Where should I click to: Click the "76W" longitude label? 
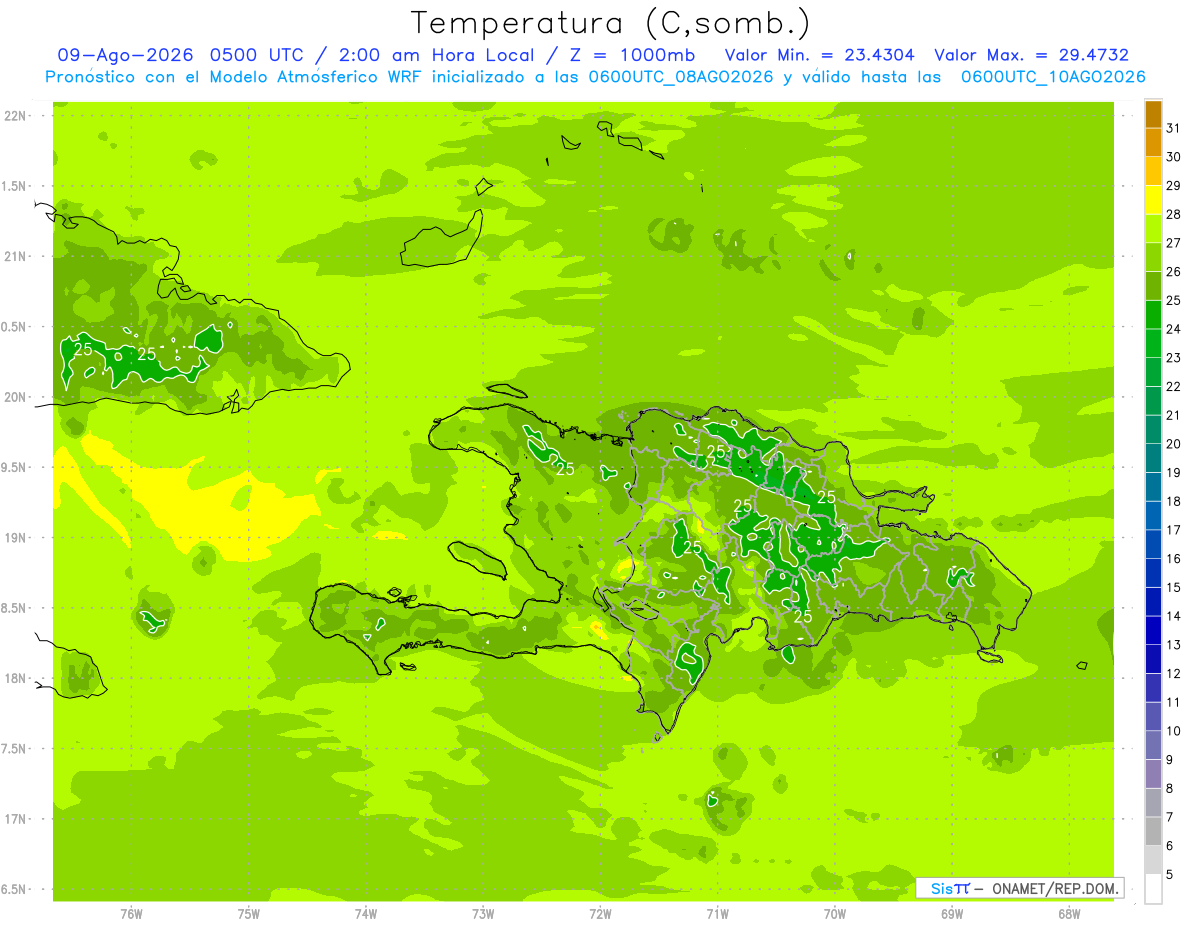[131, 913]
